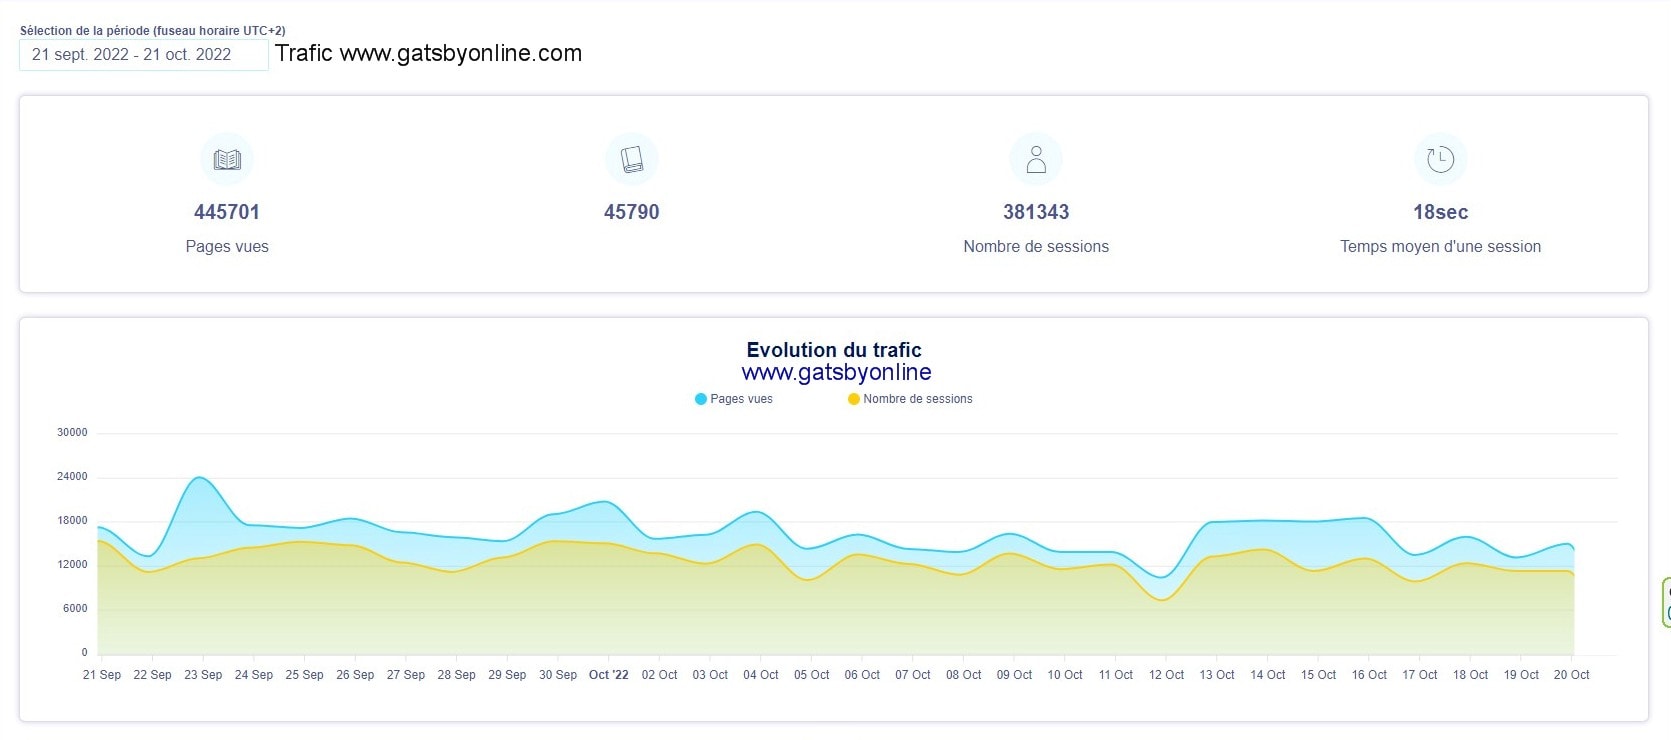1671x740 pixels.
Task: Click the Oct '22 axis marker
Action: [x=609, y=675]
